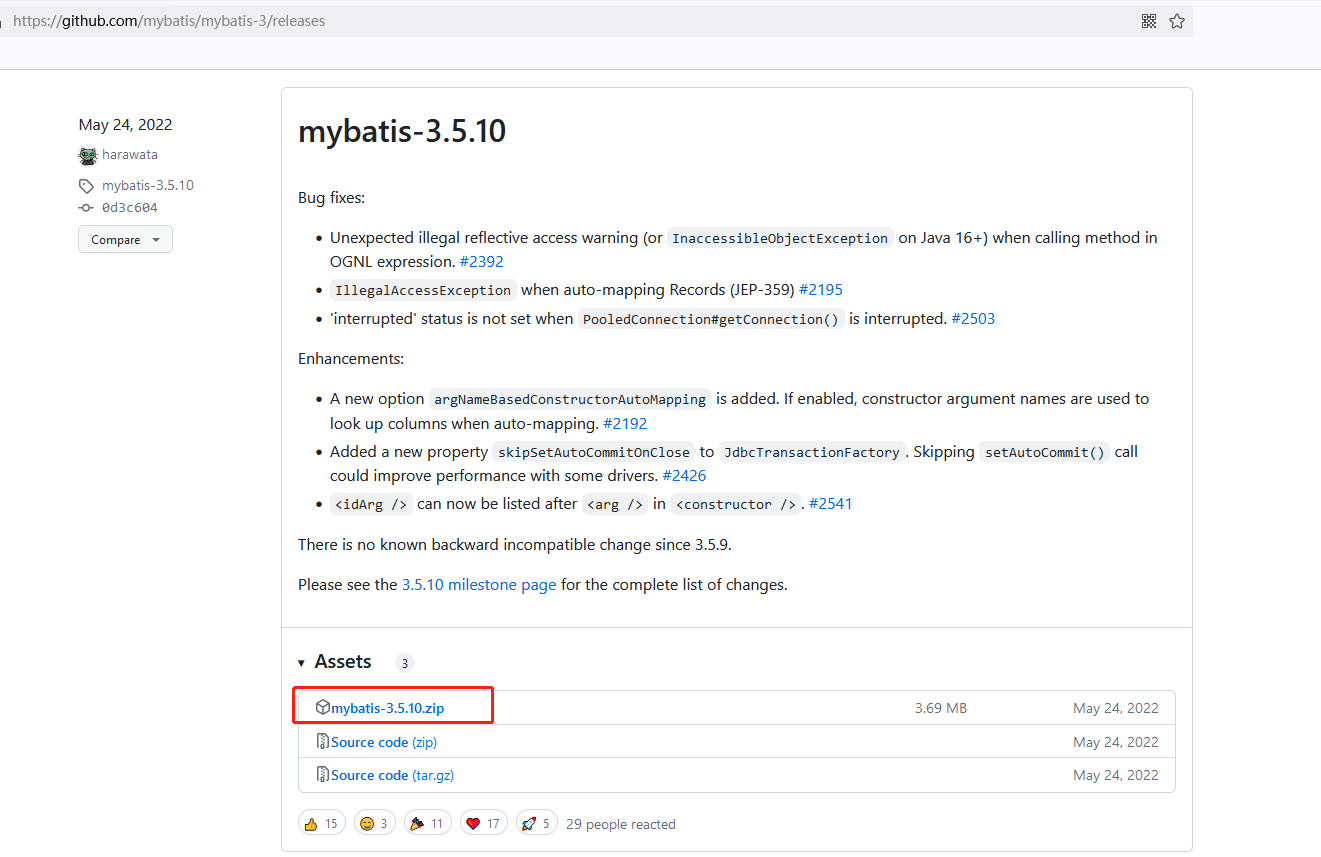This screenshot has height=857, width=1321.
Task: Click the file icon beside Source code (zip)
Action: tap(323, 741)
